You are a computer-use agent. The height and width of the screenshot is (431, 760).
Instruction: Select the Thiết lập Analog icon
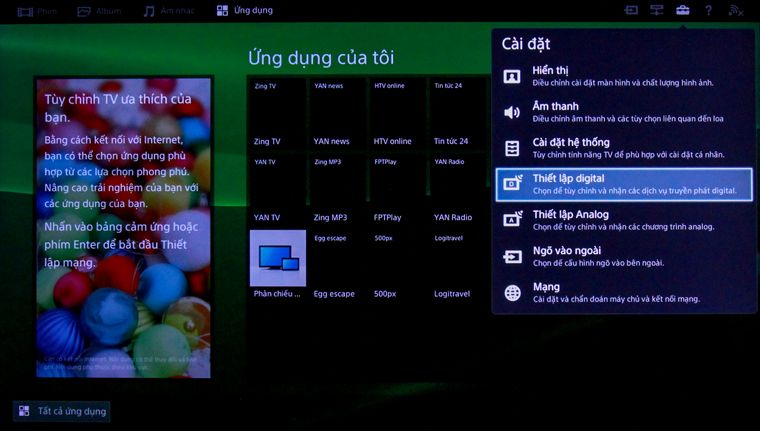pyautogui.click(x=512, y=220)
